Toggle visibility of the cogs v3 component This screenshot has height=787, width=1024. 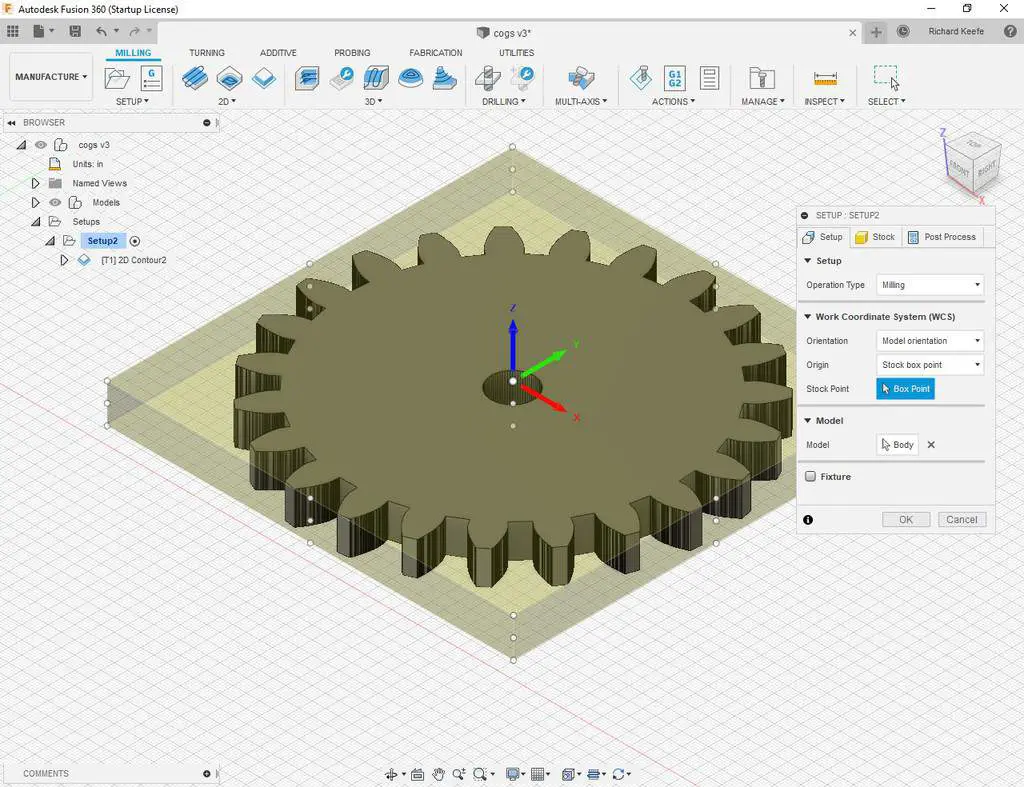tap(40, 144)
